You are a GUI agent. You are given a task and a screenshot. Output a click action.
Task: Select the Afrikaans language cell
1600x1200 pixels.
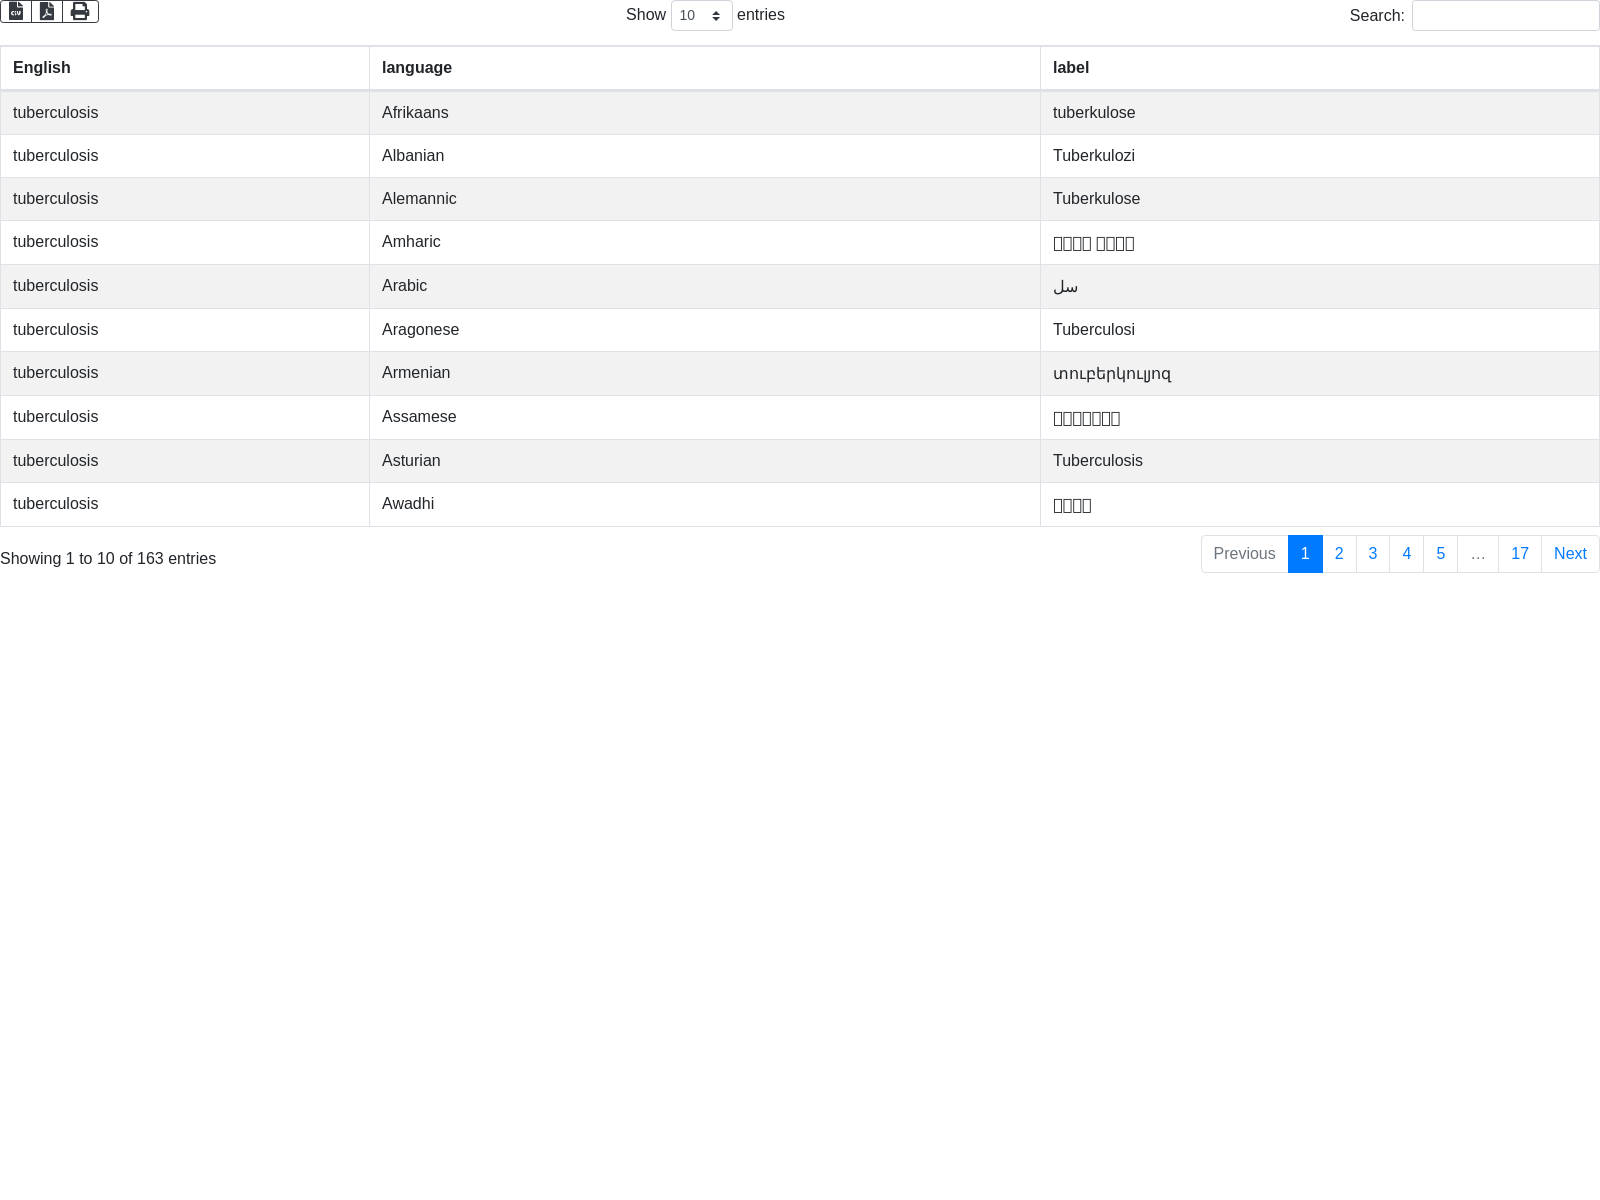415,113
